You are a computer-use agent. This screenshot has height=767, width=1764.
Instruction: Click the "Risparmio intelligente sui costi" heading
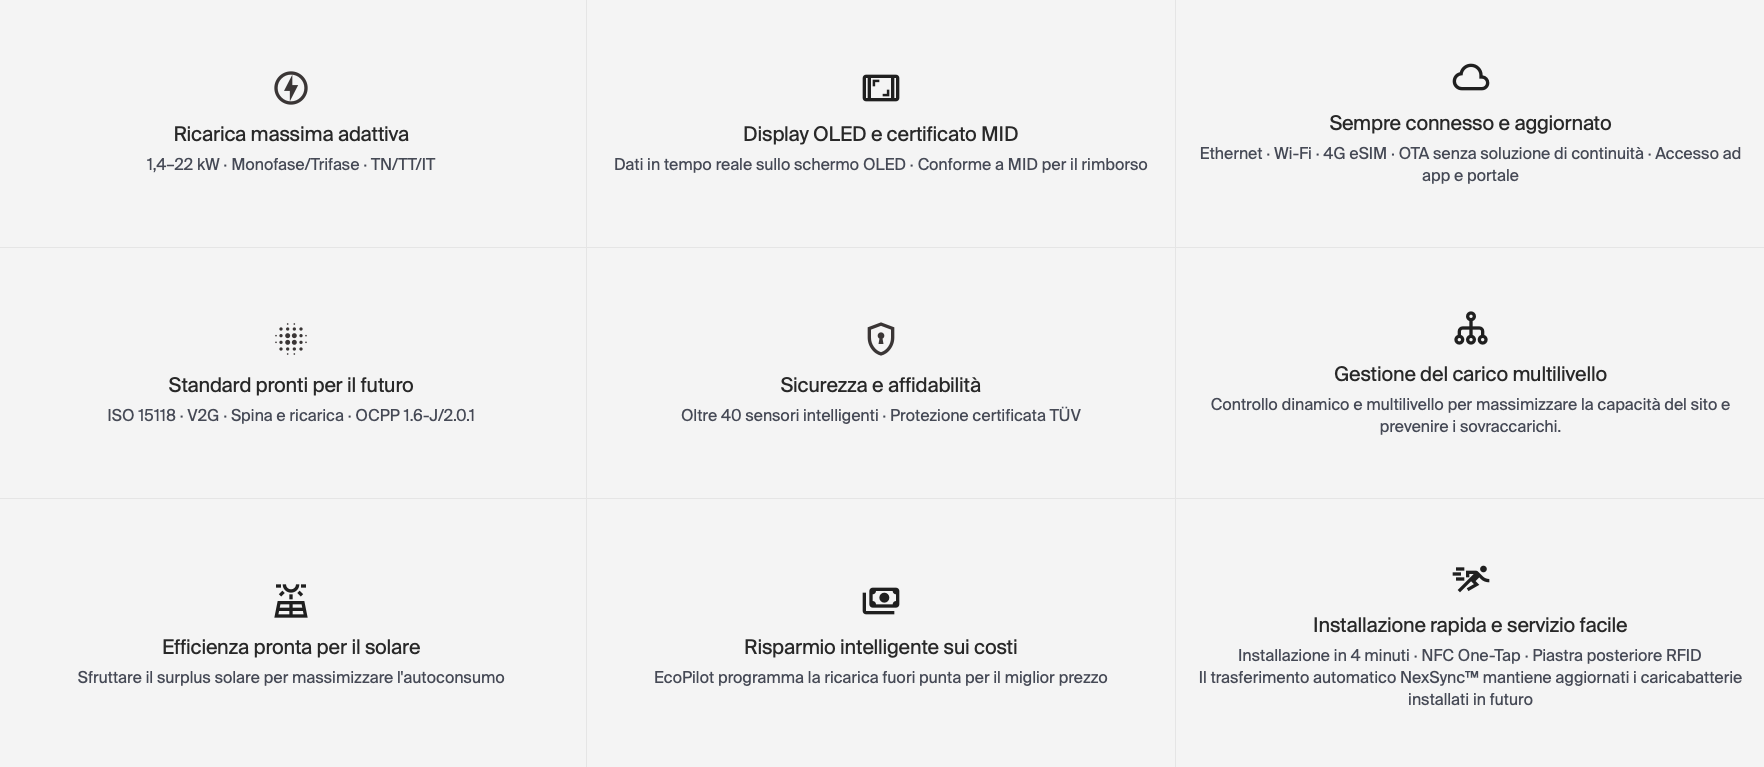pos(880,647)
